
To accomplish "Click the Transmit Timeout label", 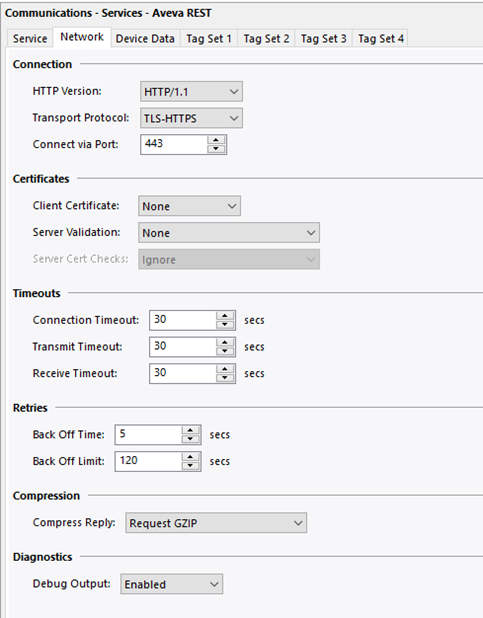I will (77, 347).
